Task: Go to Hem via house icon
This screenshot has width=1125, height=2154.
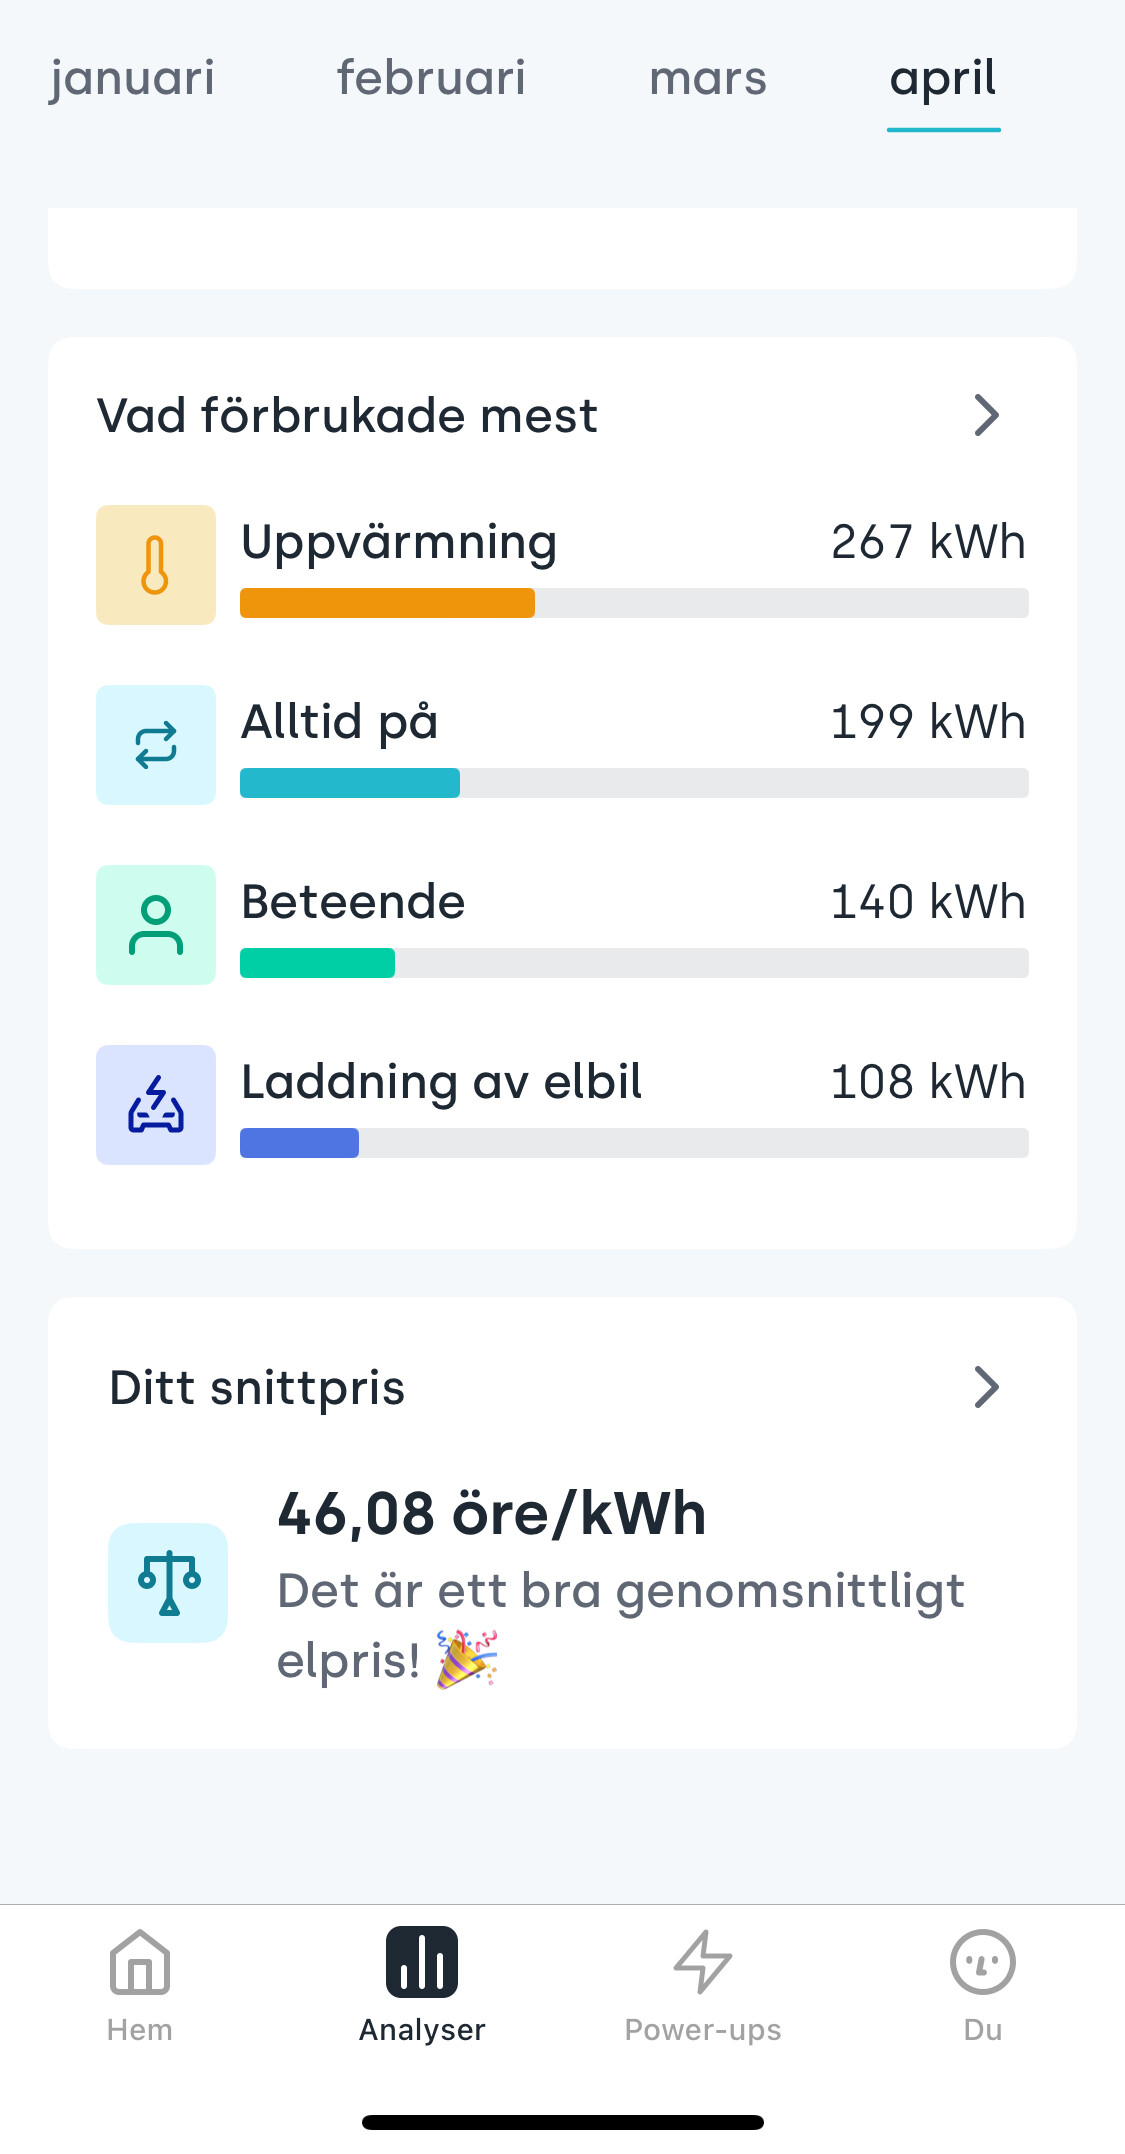Action: click(x=140, y=1963)
